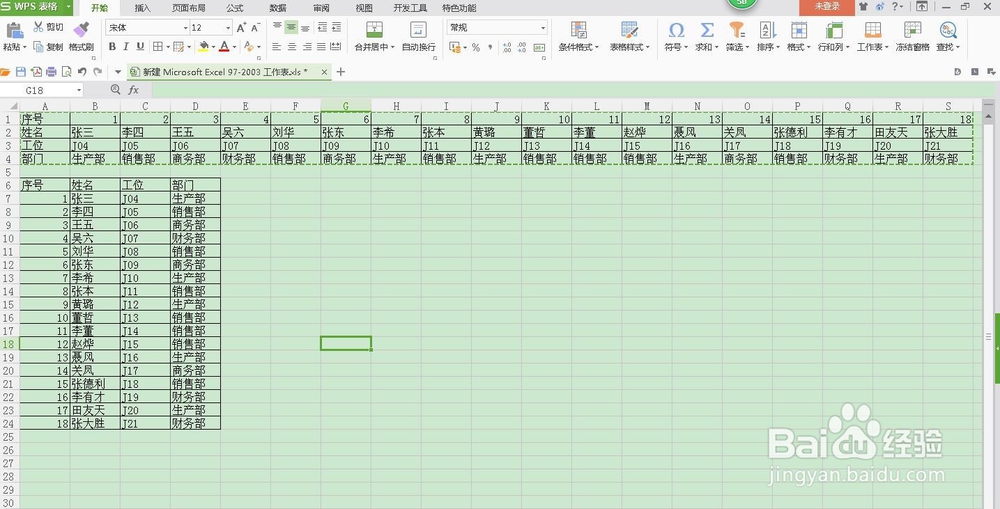Decrease font size with the smaller A icon
1000x509 pixels.
(255, 27)
